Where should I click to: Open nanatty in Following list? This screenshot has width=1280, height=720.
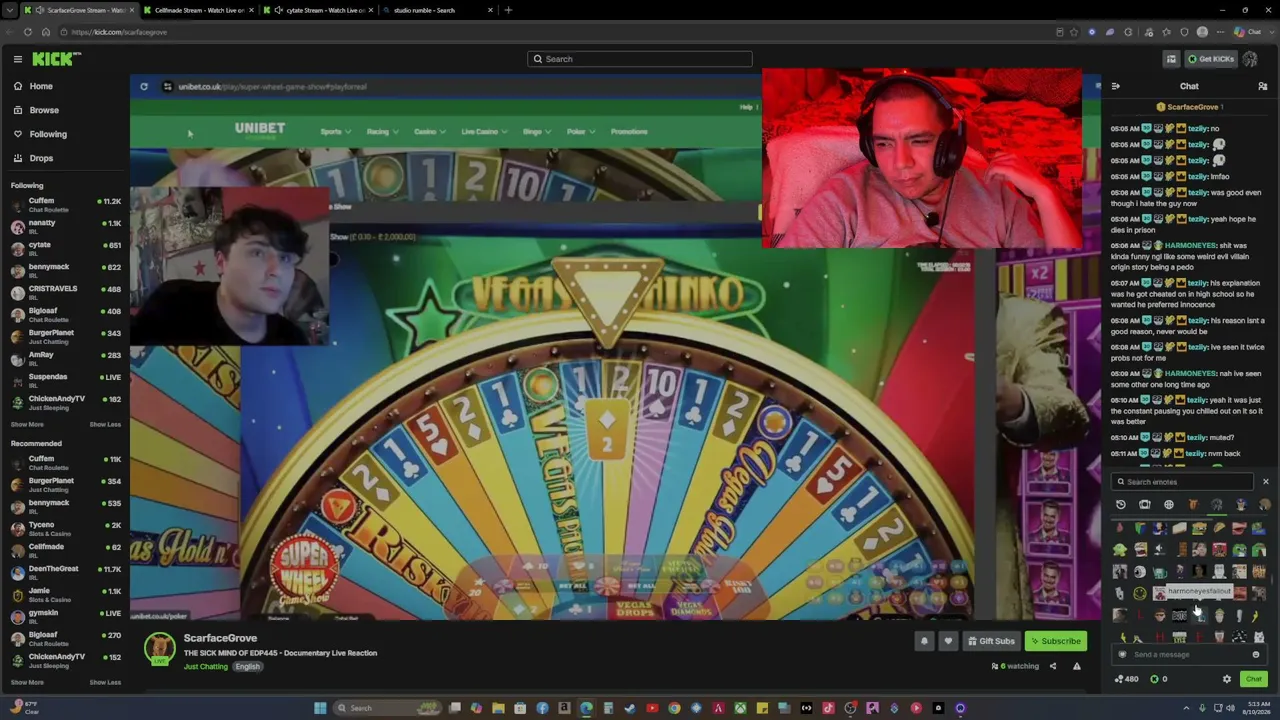point(66,227)
